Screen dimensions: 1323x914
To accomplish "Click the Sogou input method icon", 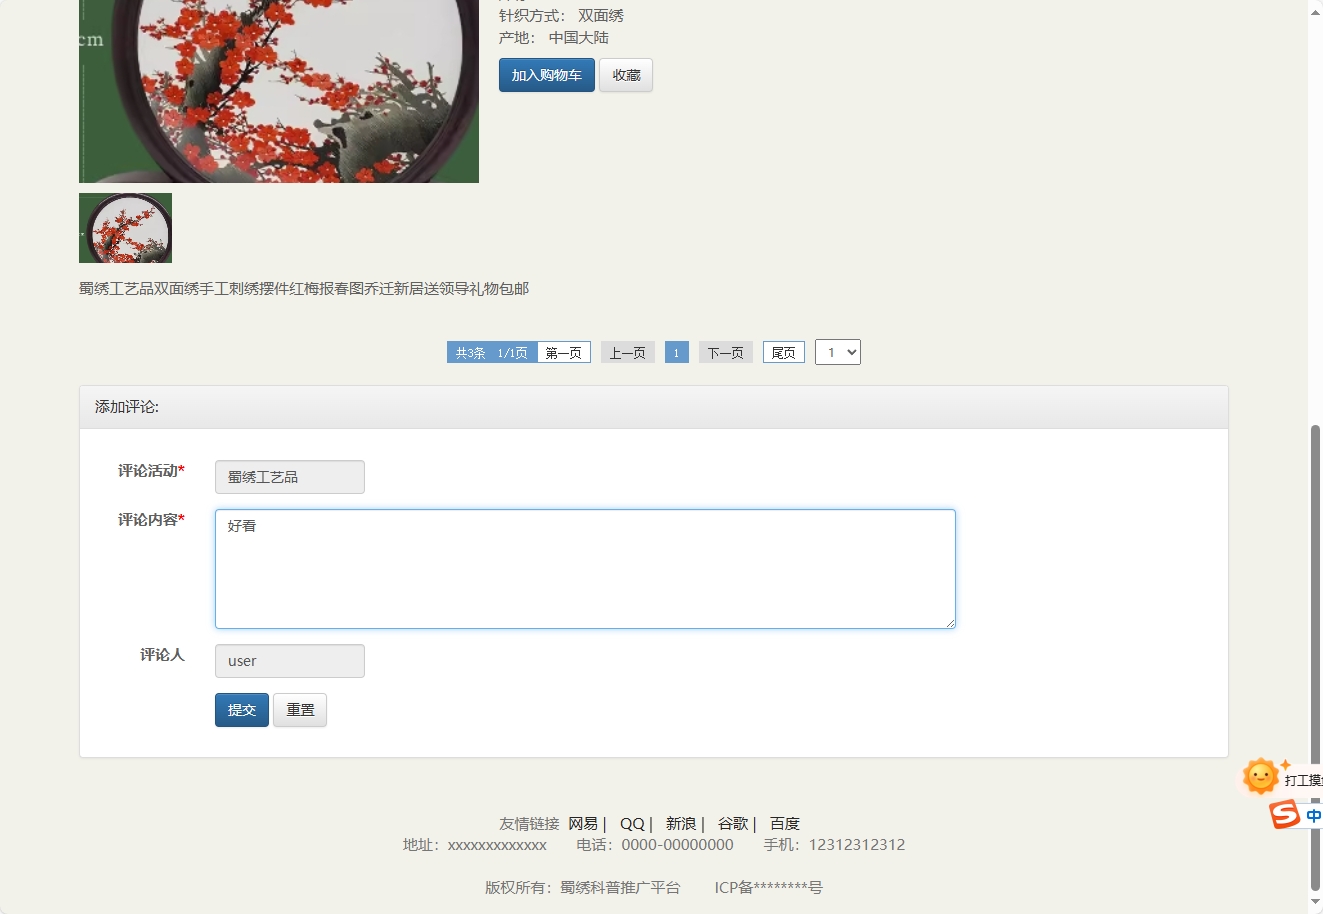I will (x=1283, y=813).
